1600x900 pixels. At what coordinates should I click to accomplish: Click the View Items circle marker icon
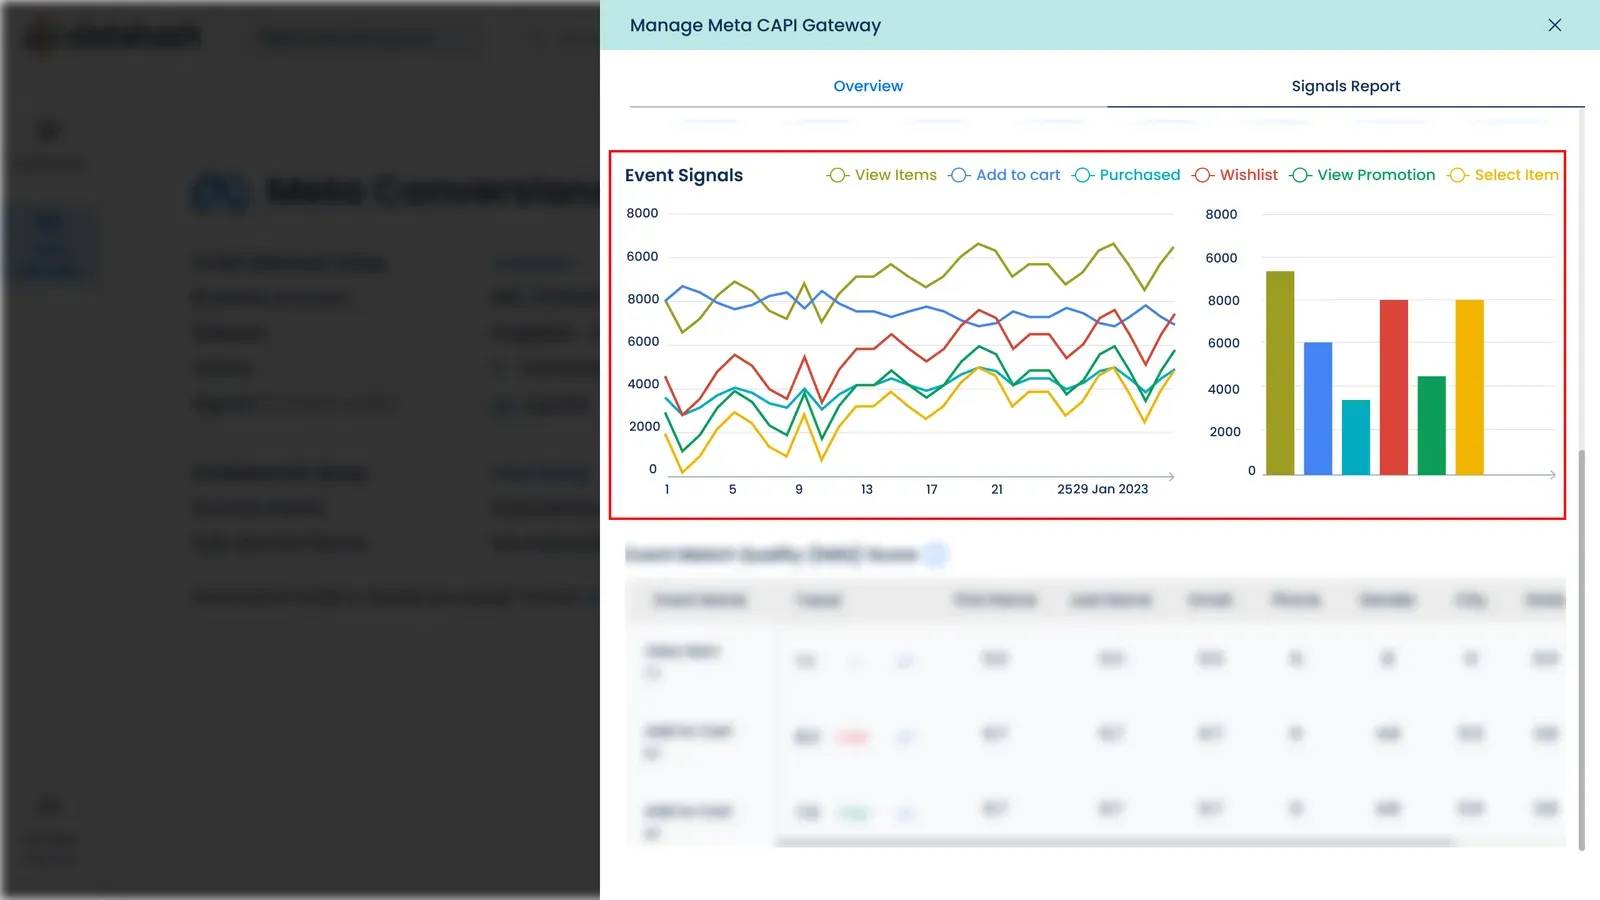838,175
